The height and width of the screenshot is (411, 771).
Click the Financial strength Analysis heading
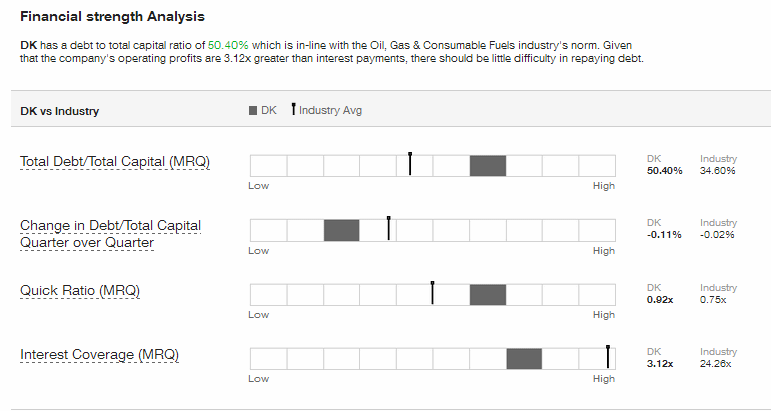(112, 17)
